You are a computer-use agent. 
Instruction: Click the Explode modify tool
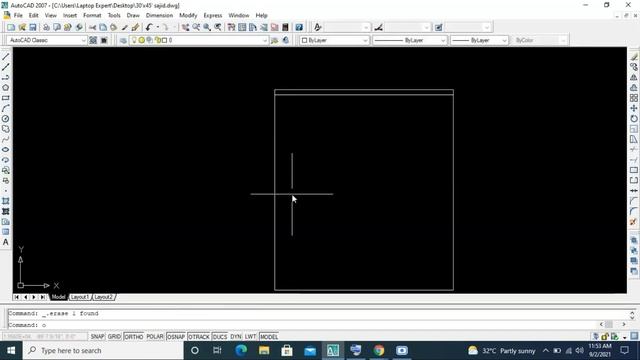633,222
